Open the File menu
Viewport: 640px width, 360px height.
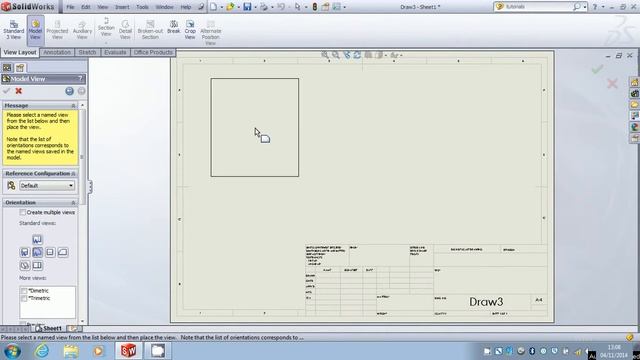[70, 7]
